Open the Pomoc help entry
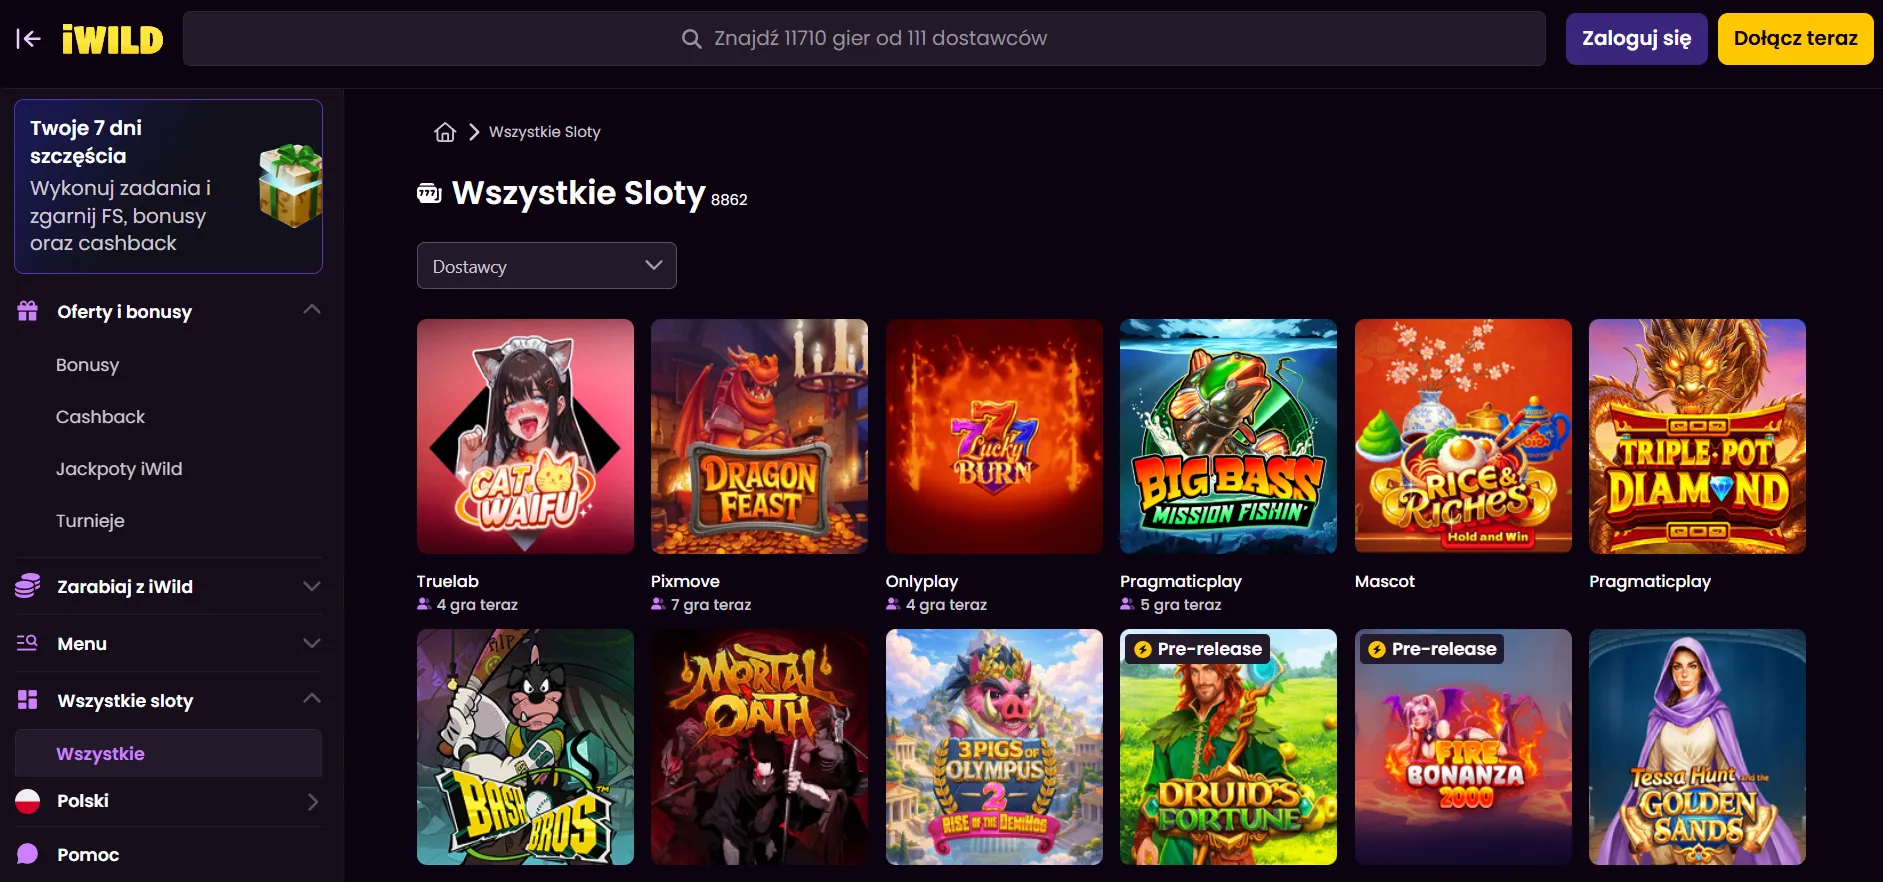 pos(88,854)
